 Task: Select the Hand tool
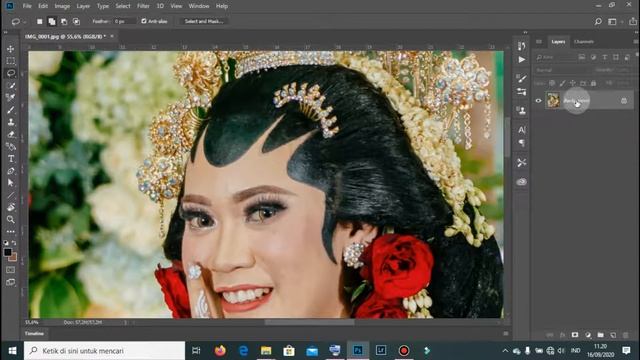point(11,207)
